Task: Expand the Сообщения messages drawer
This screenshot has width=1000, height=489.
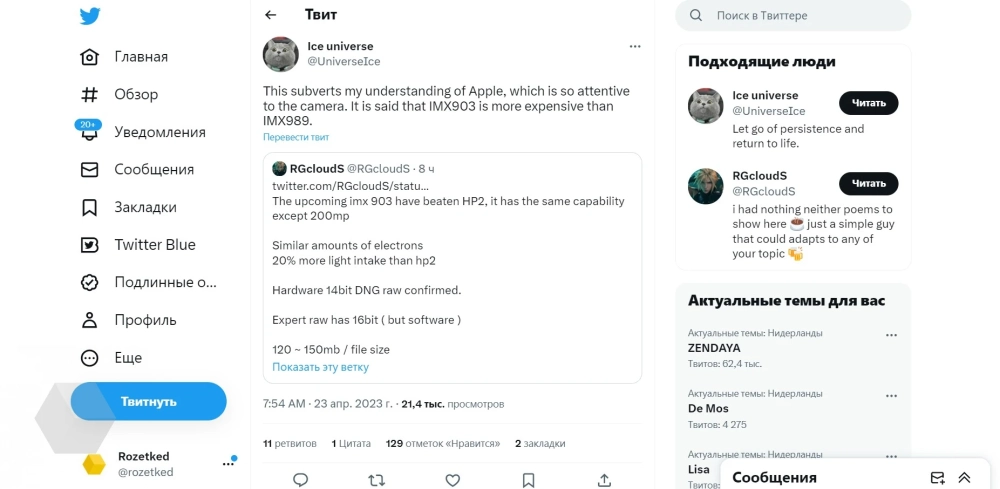Action: point(964,477)
